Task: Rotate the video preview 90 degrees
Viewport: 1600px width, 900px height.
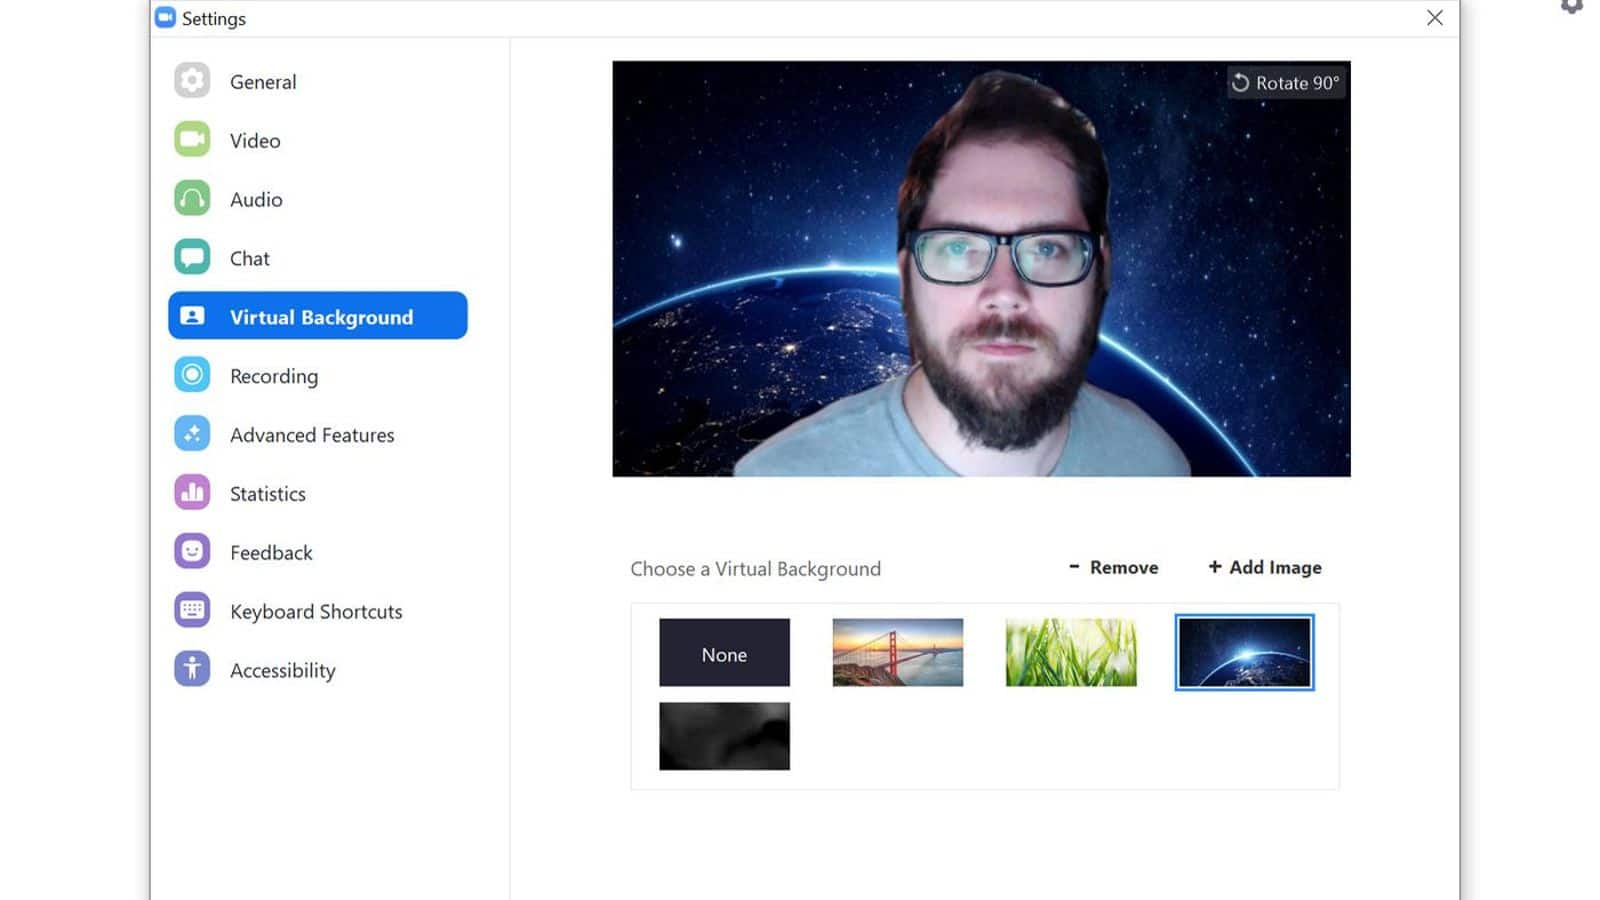Action: (x=1285, y=83)
